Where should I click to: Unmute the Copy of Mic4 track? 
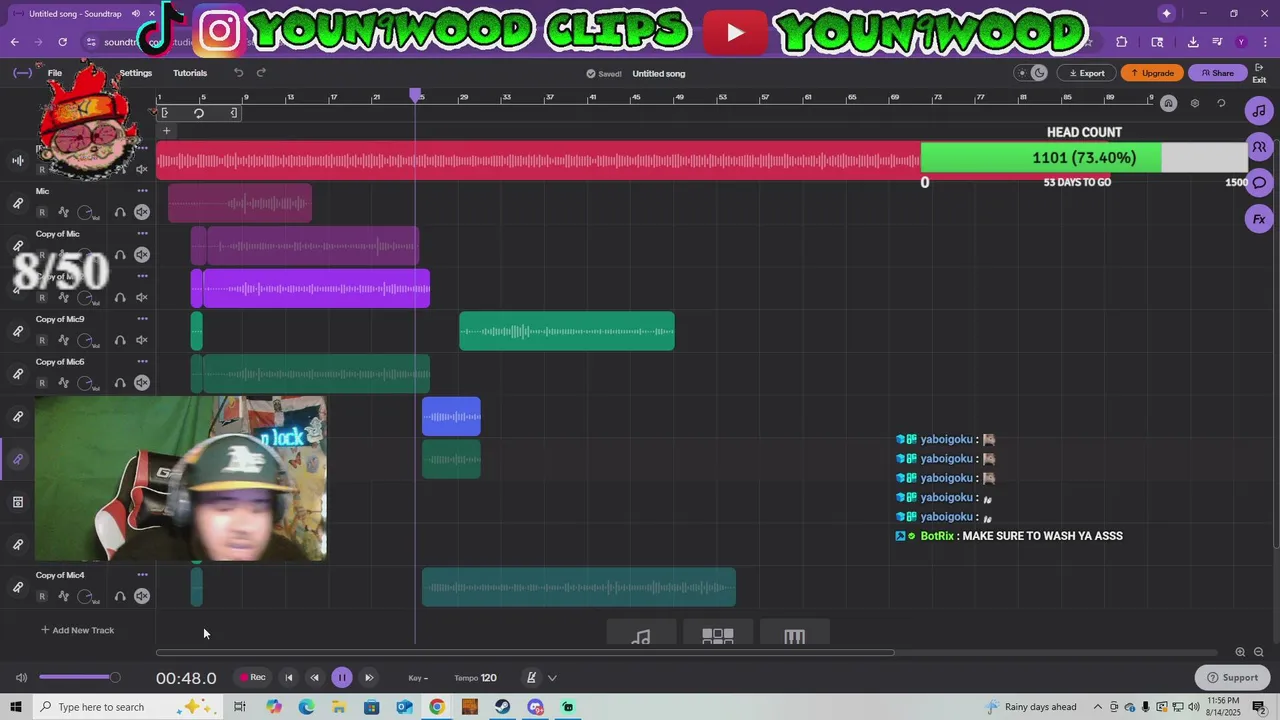pos(142,596)
